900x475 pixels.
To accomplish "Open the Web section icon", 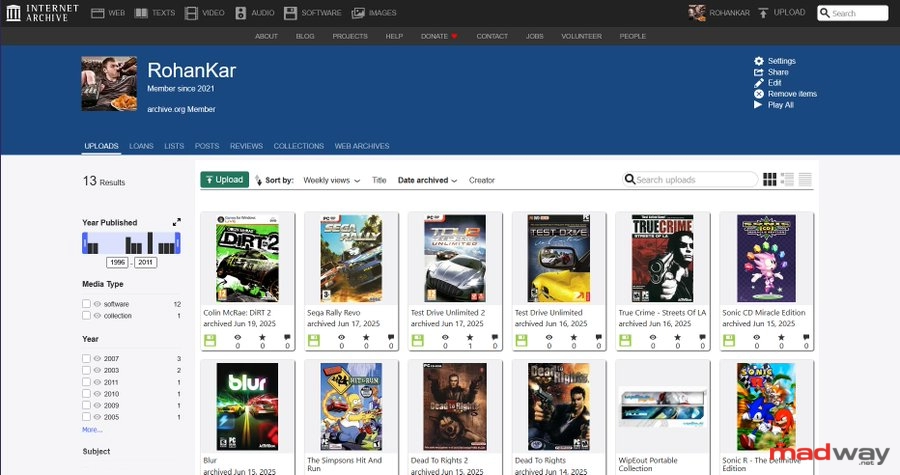I will (x=98, y=13).
